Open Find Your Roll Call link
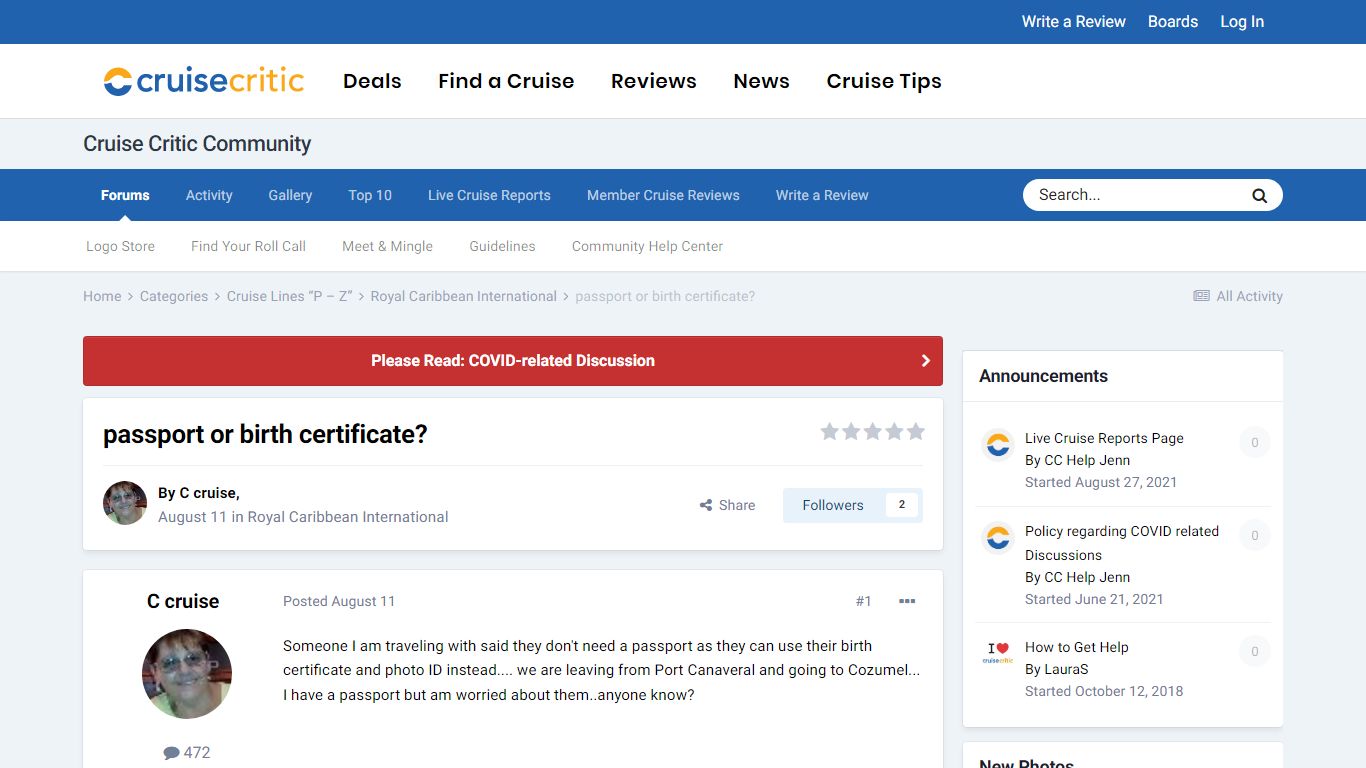 [x=248, y=246]
